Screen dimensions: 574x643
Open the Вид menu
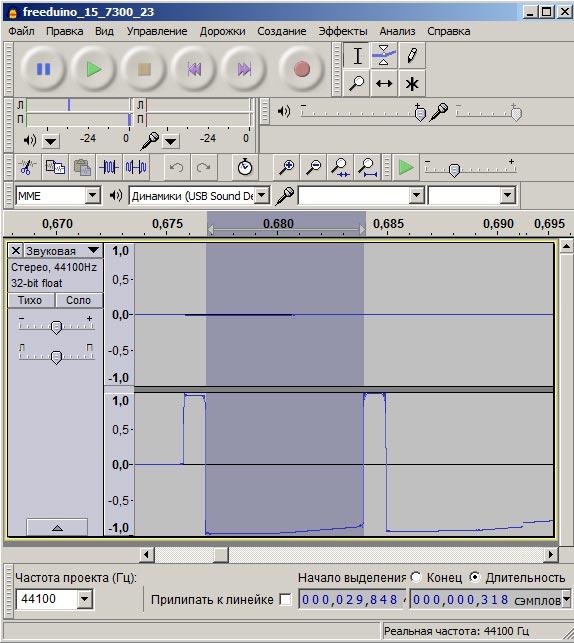[x=104, y=31]
